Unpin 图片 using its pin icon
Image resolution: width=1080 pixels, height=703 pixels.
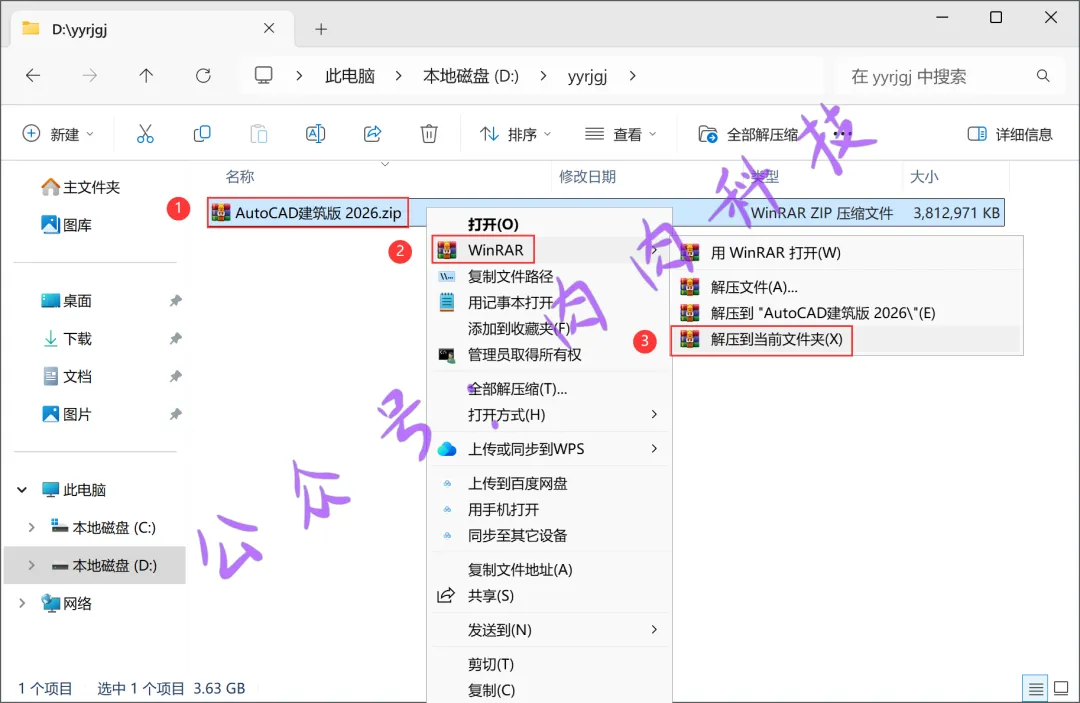tap(176, 415)
